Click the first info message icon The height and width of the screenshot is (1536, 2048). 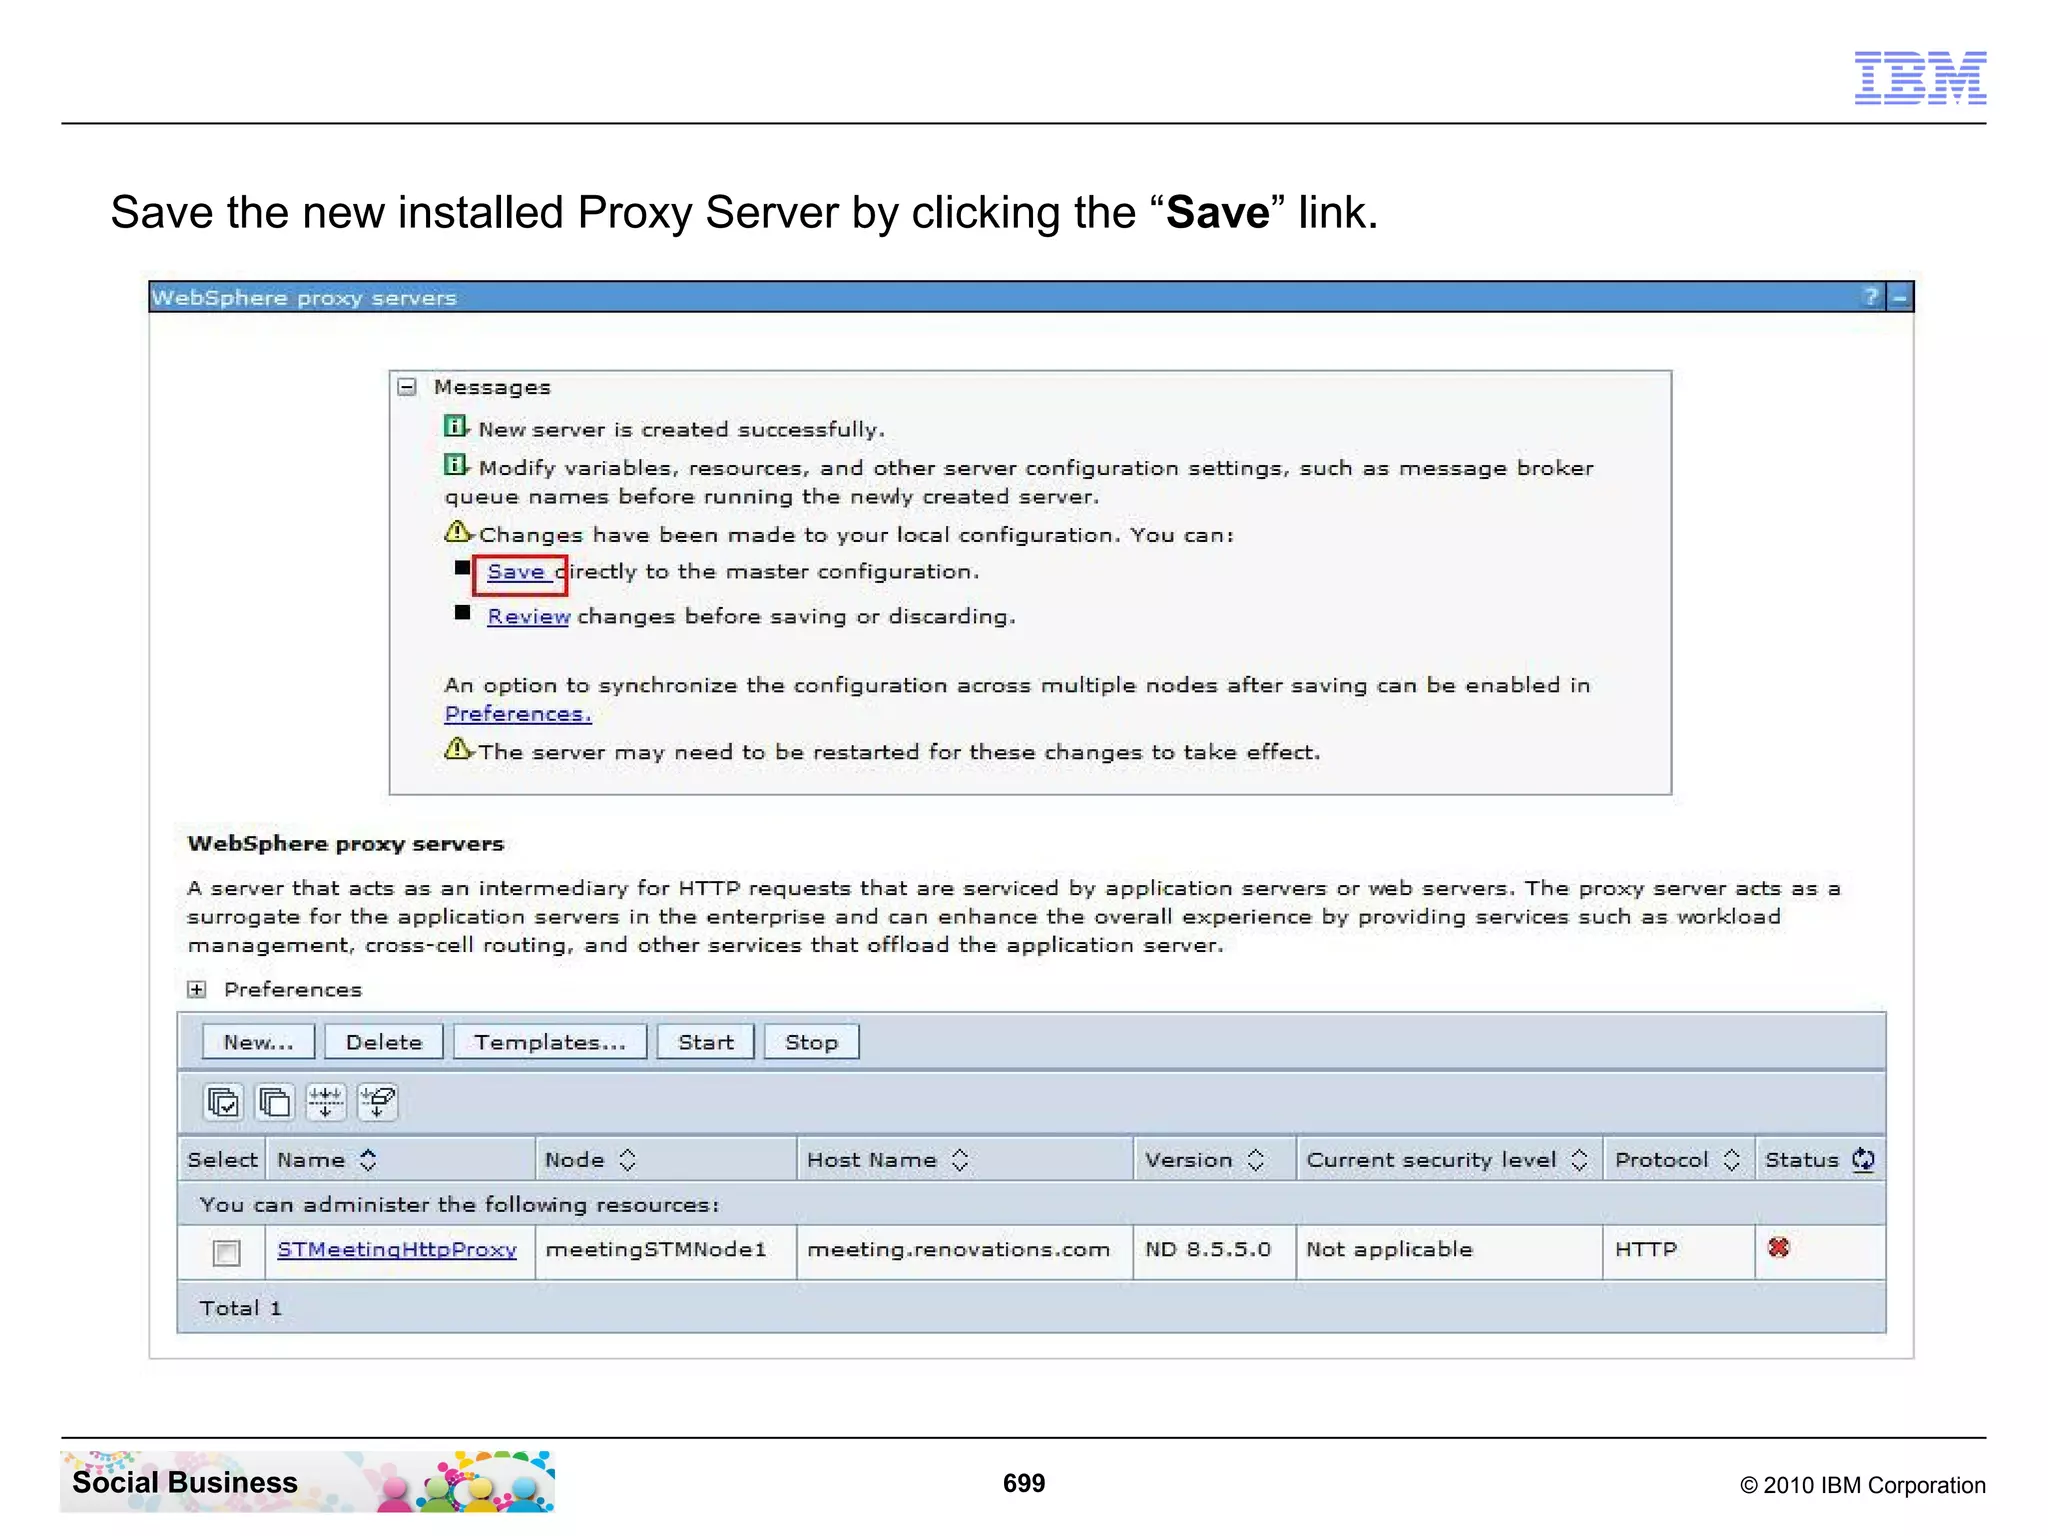(456, 427)
